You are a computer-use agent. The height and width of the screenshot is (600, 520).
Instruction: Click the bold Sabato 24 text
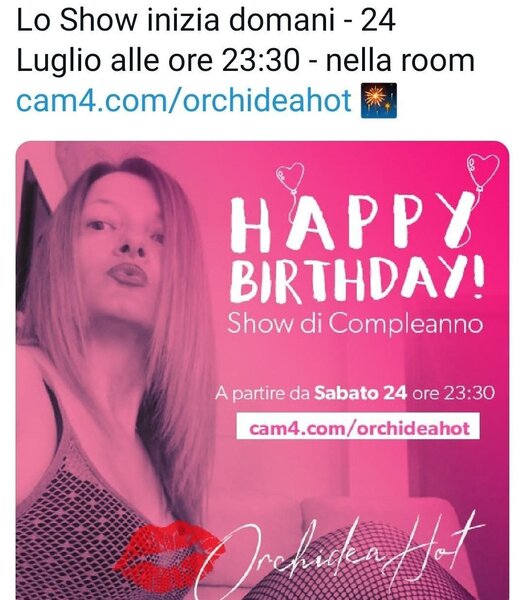pyautogui.click(x=360, y=393)
